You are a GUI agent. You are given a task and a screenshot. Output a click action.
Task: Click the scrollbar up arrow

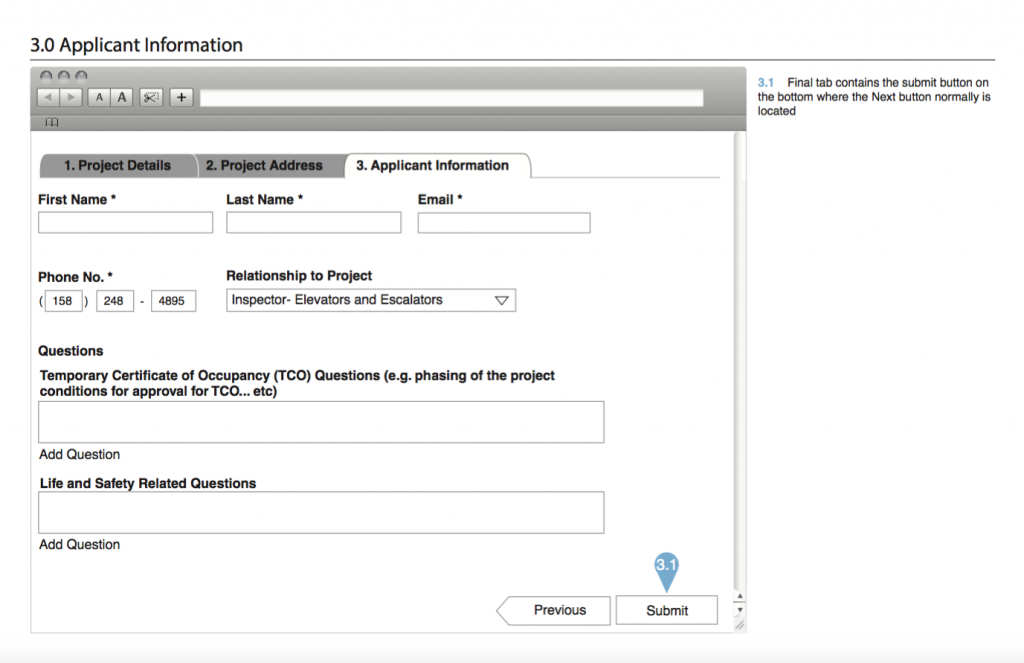739,598
